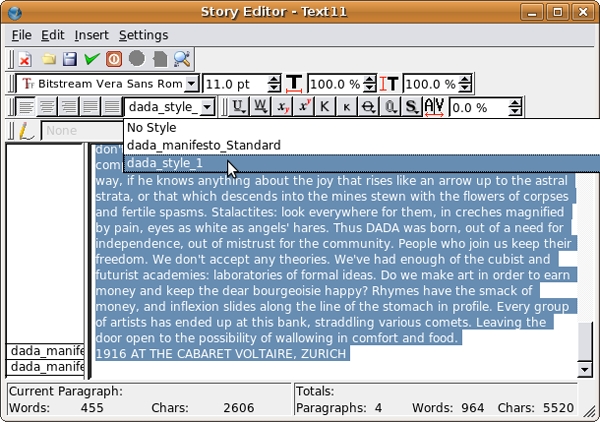
Task: Open the Insert menu
Action: 91,35
